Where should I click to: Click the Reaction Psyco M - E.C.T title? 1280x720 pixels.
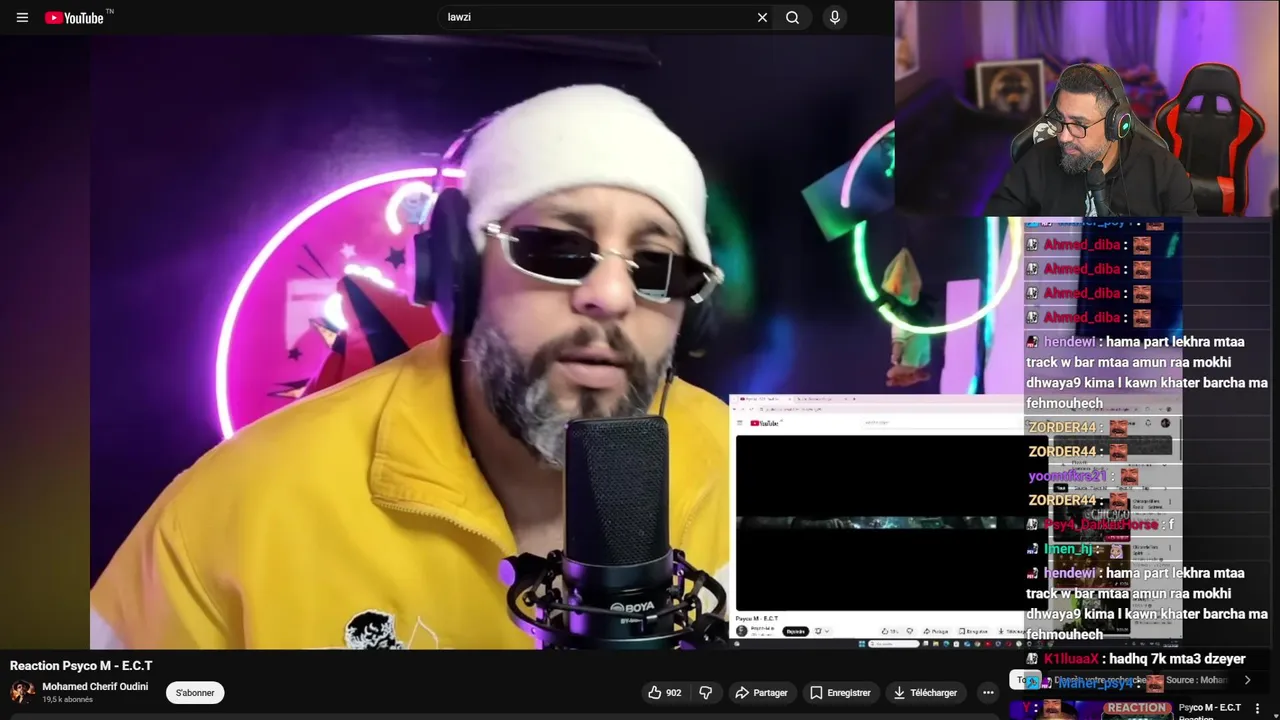81,665
